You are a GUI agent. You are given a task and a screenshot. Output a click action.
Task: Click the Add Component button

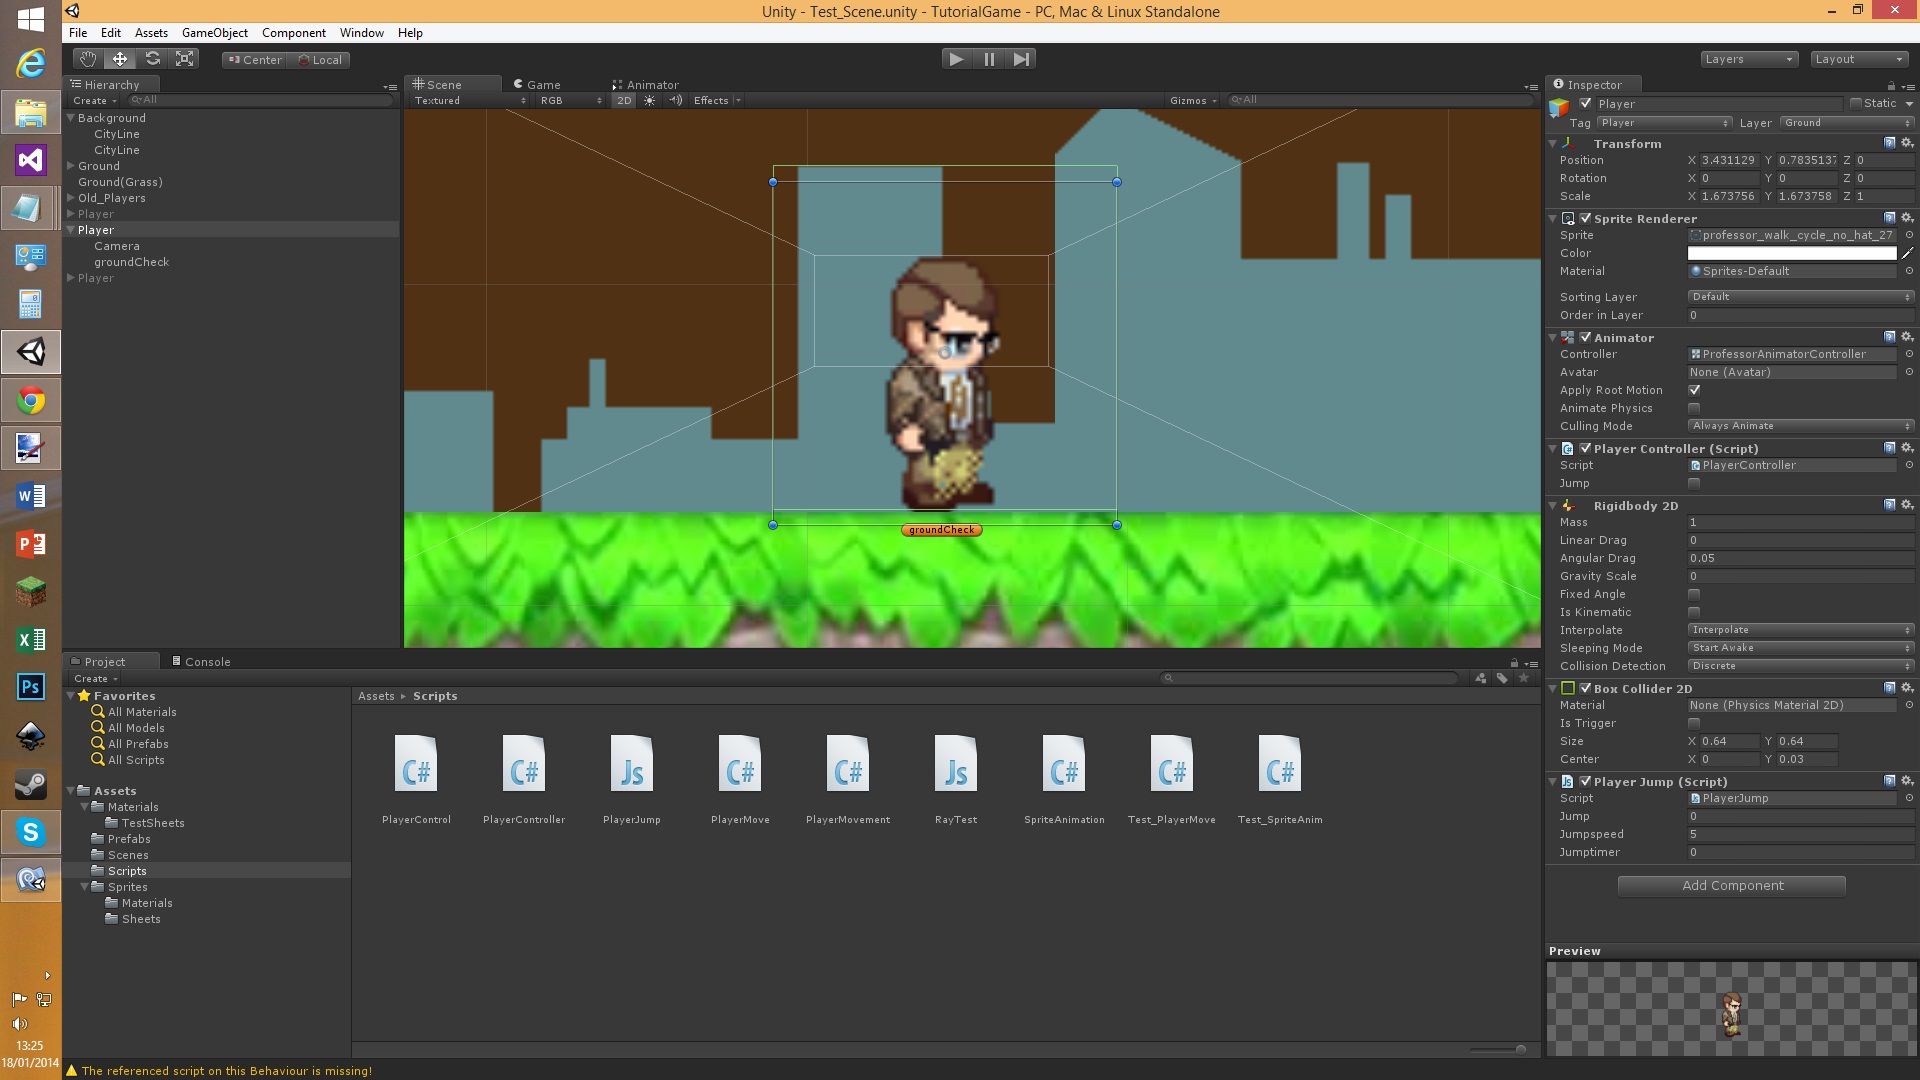coord(1732,886)
